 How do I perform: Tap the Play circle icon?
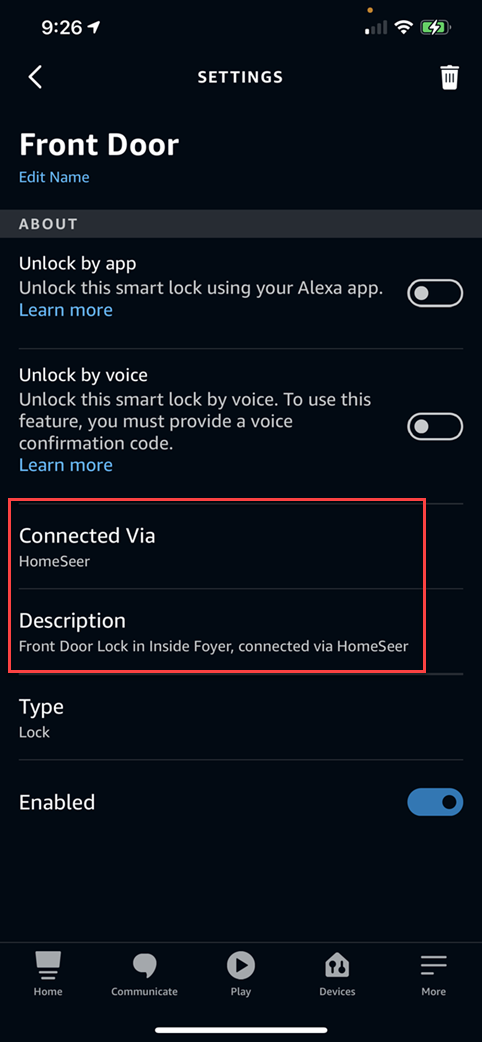(241, 964)
